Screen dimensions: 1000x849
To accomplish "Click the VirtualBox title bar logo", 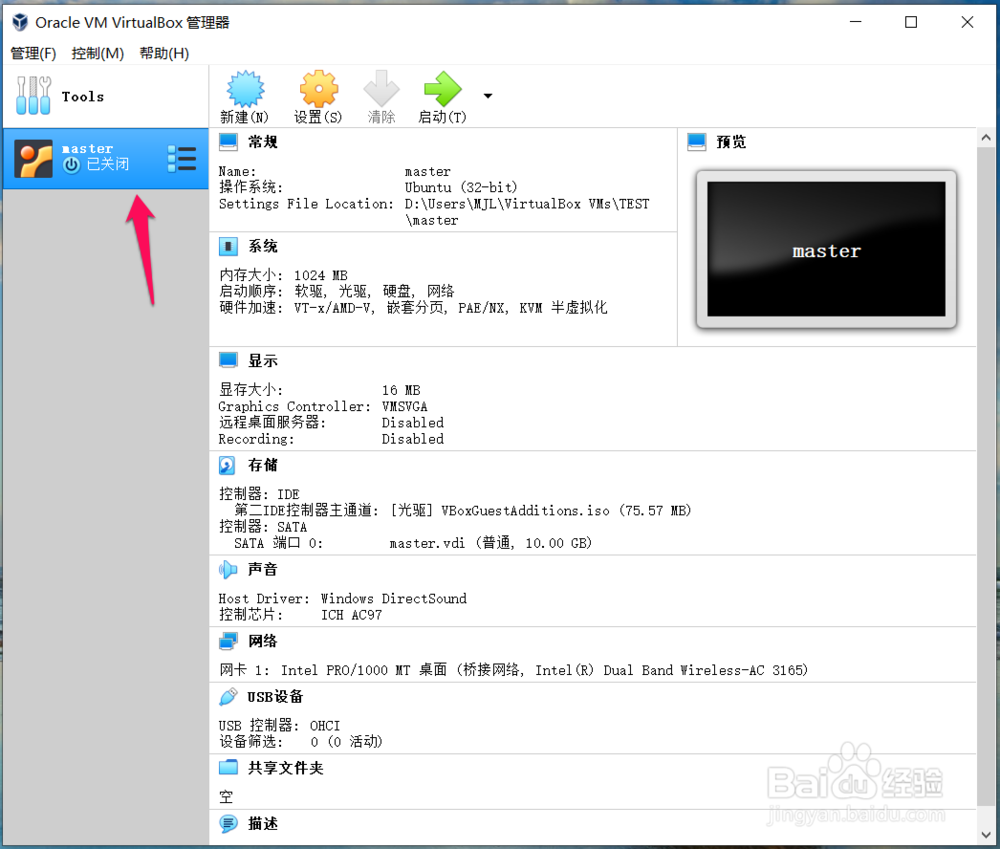I will coord(20,22).
